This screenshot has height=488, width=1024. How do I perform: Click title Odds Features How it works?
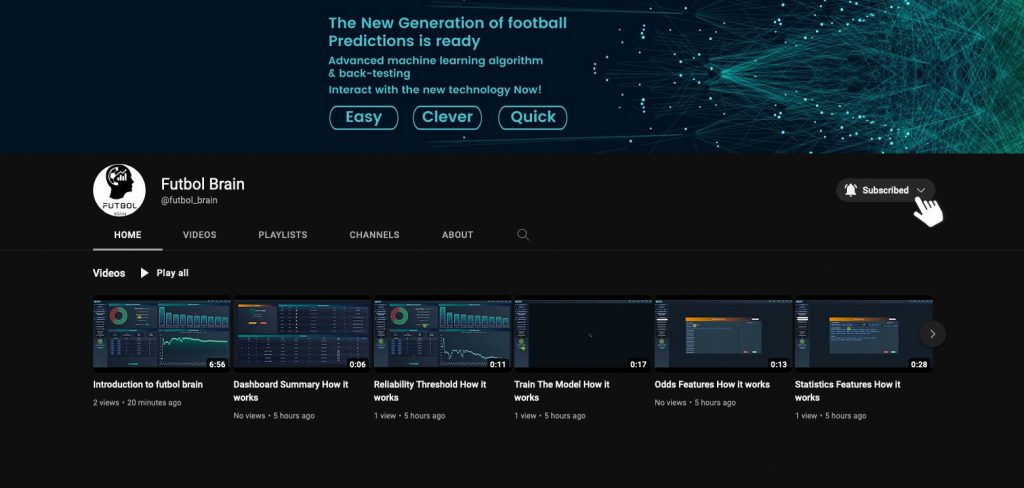pos(712,385)
